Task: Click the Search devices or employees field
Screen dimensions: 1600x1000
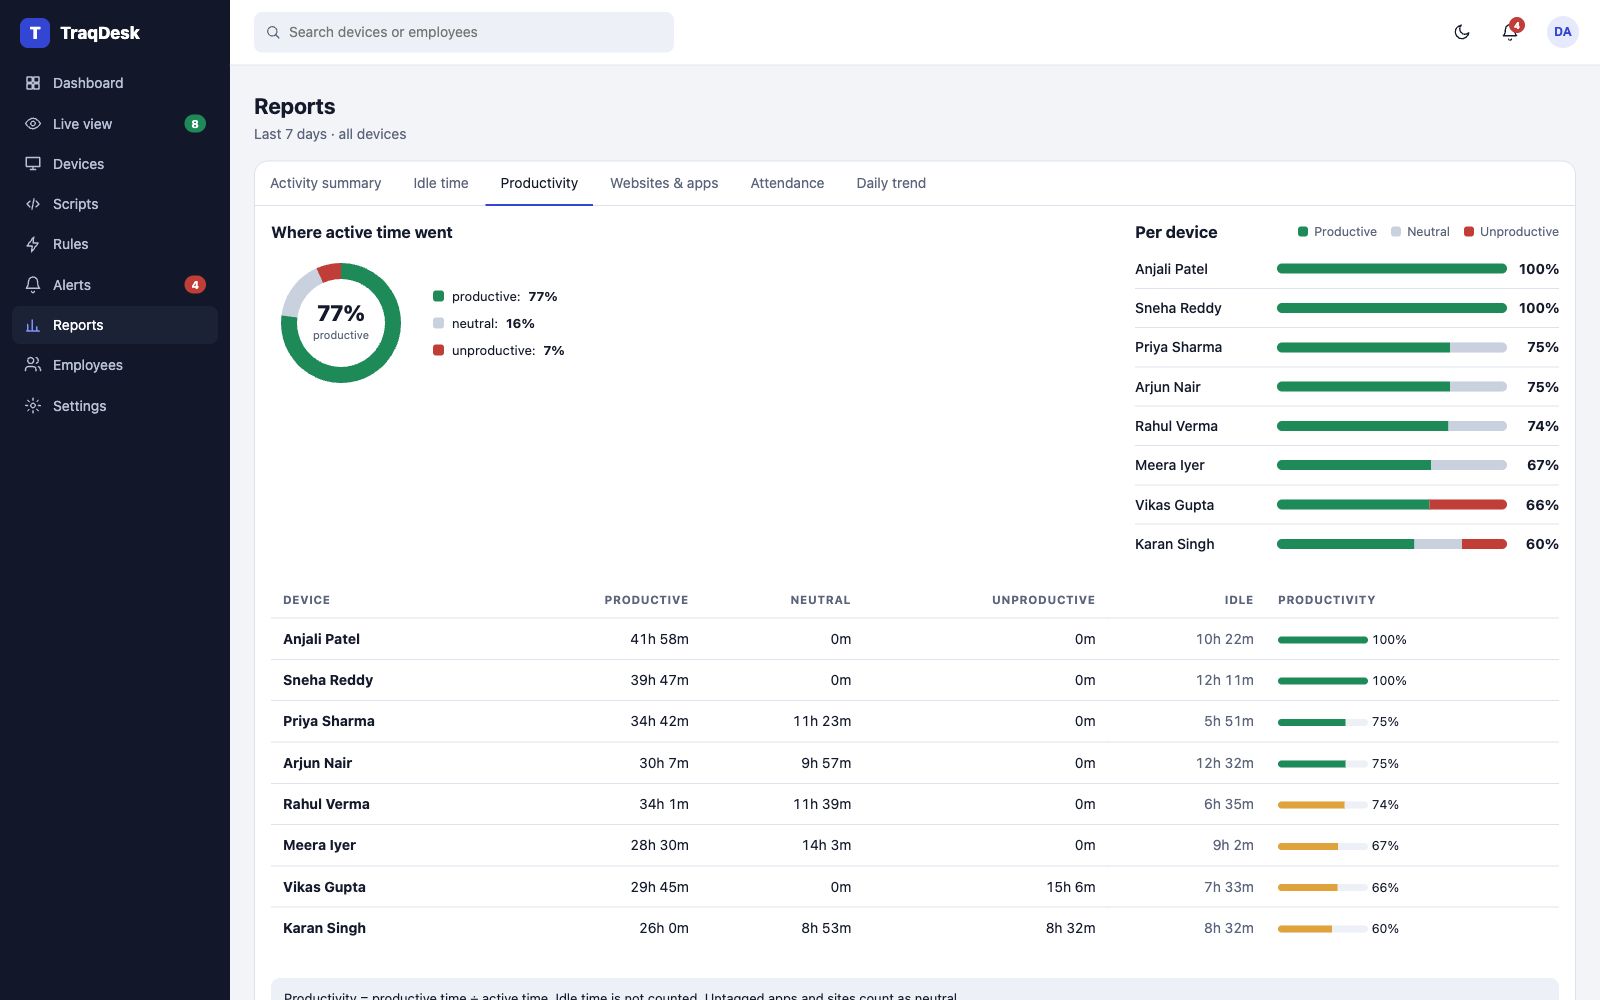Action: tap(464, 32)
